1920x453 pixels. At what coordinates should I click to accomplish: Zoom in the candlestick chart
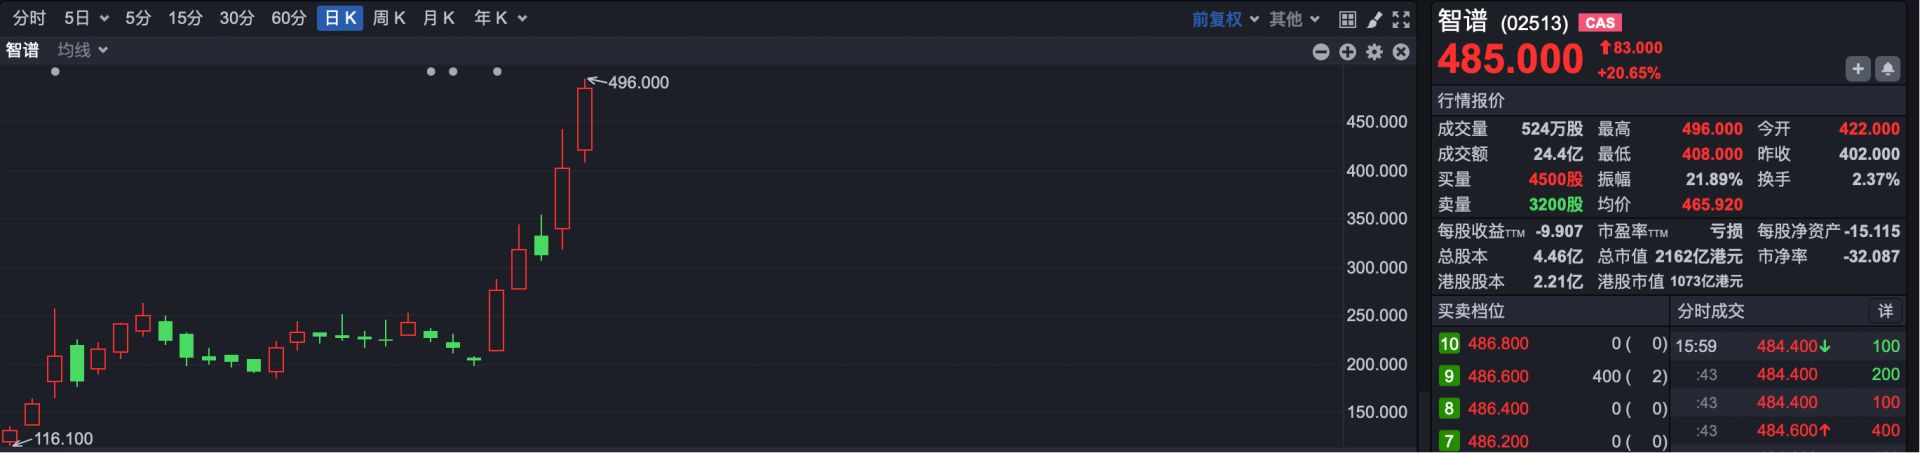[1348, 52]
